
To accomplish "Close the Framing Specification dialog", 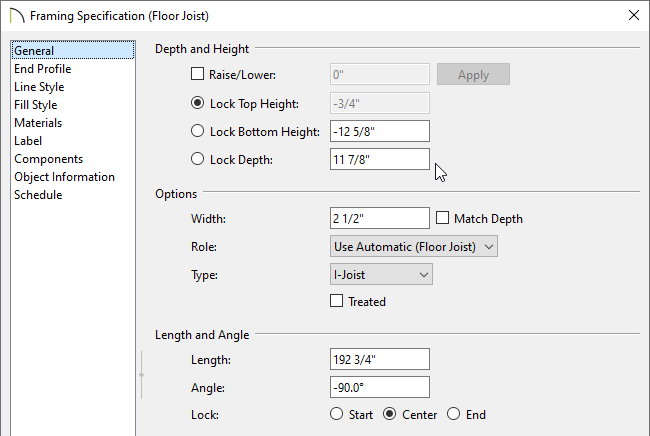I will [x=633, y=15].
